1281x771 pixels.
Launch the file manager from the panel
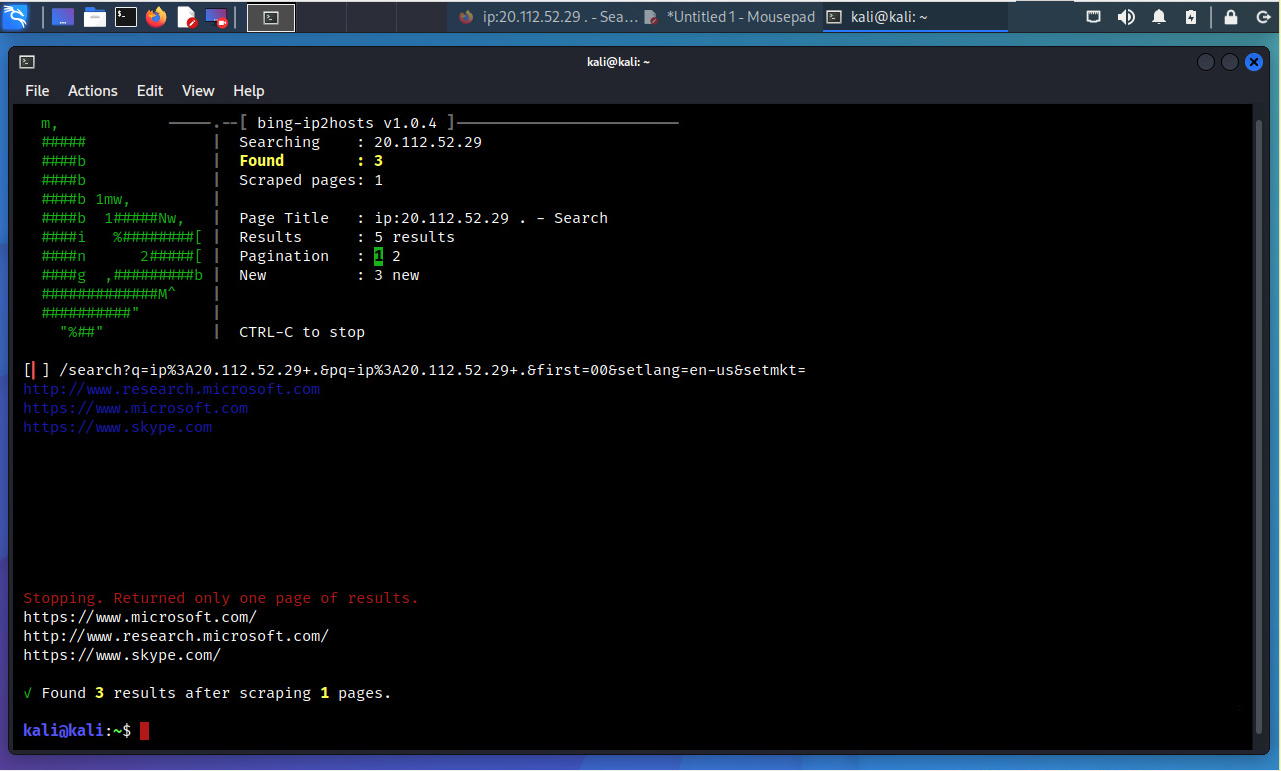[95, 17]
